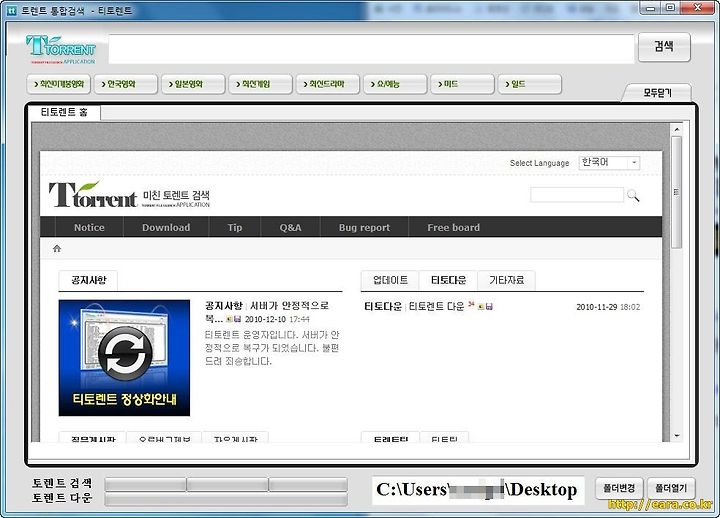The image size is (720, 518).
Task: Click the Select Language label
Action: [539, 163]
